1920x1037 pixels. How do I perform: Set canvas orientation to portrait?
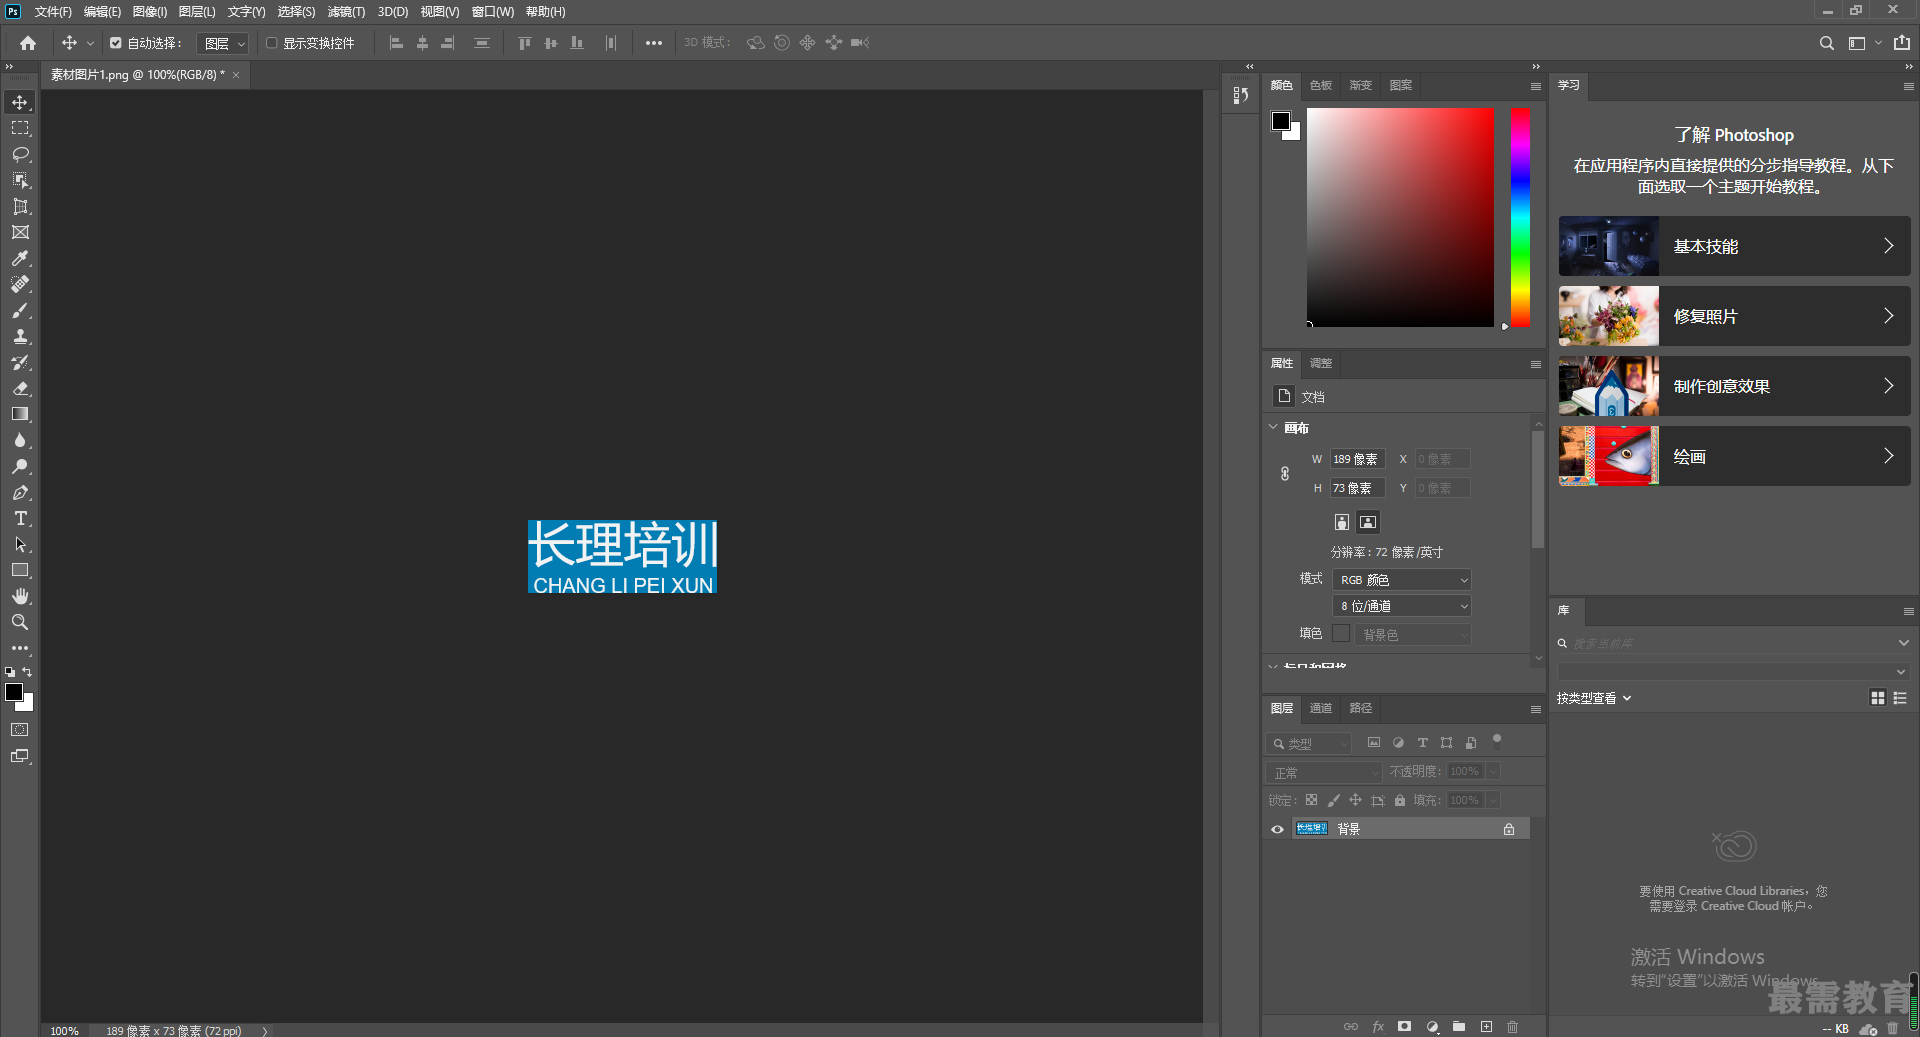click(1342, 522)
